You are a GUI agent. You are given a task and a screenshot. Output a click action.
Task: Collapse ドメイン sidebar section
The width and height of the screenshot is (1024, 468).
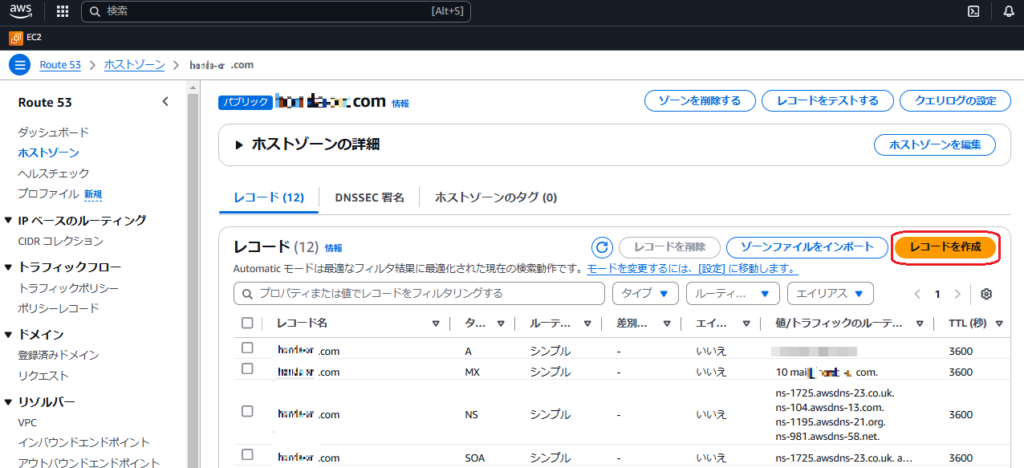pos(8,335)
